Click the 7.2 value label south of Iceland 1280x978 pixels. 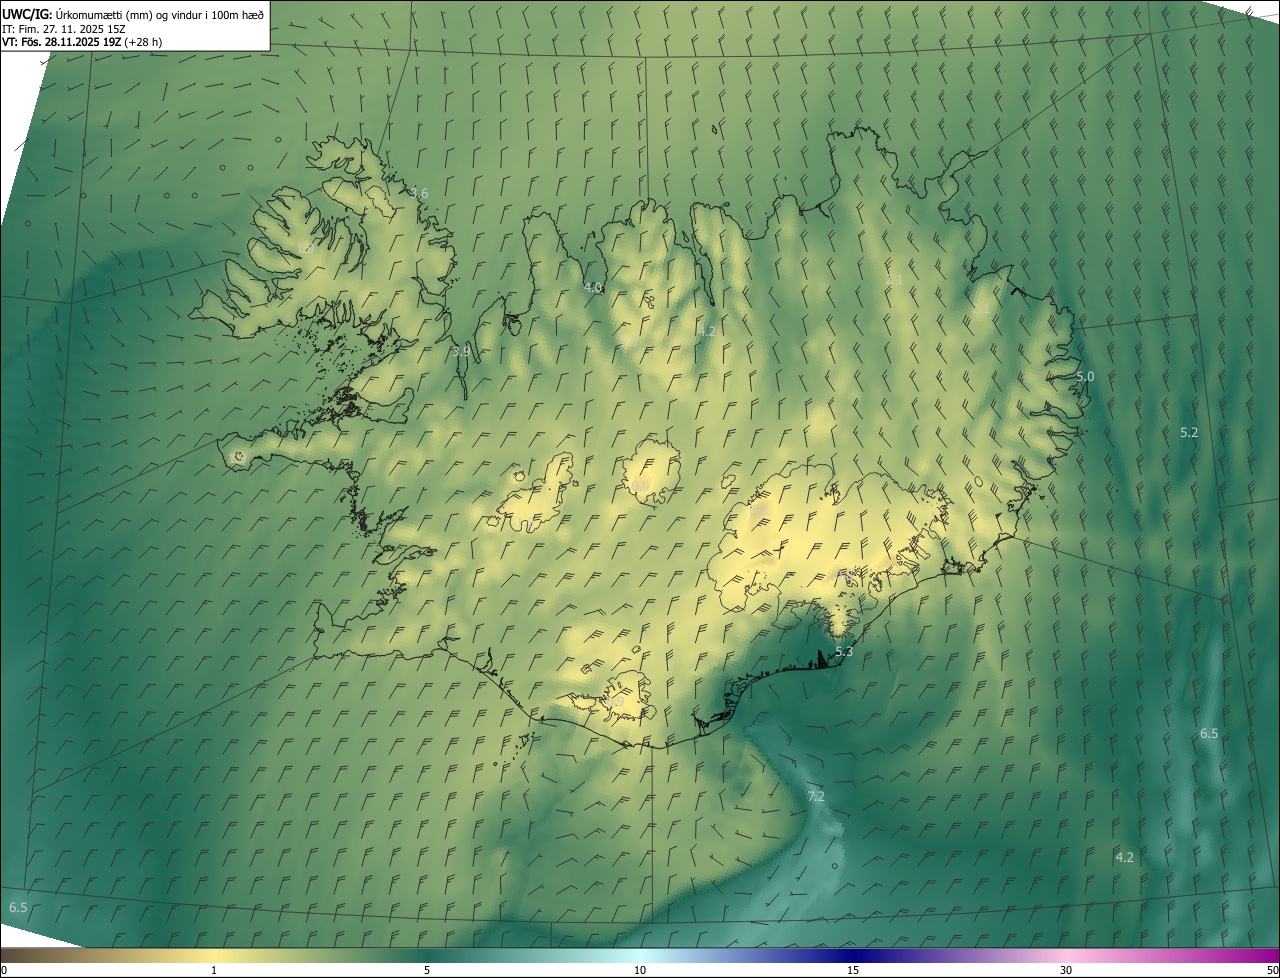(816, 796)
